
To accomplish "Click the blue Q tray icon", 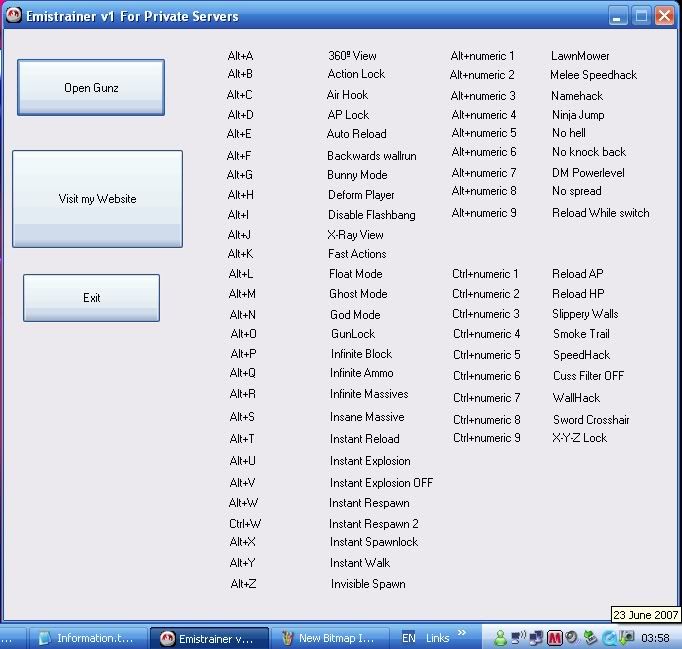I will click(x=609, y=638).
